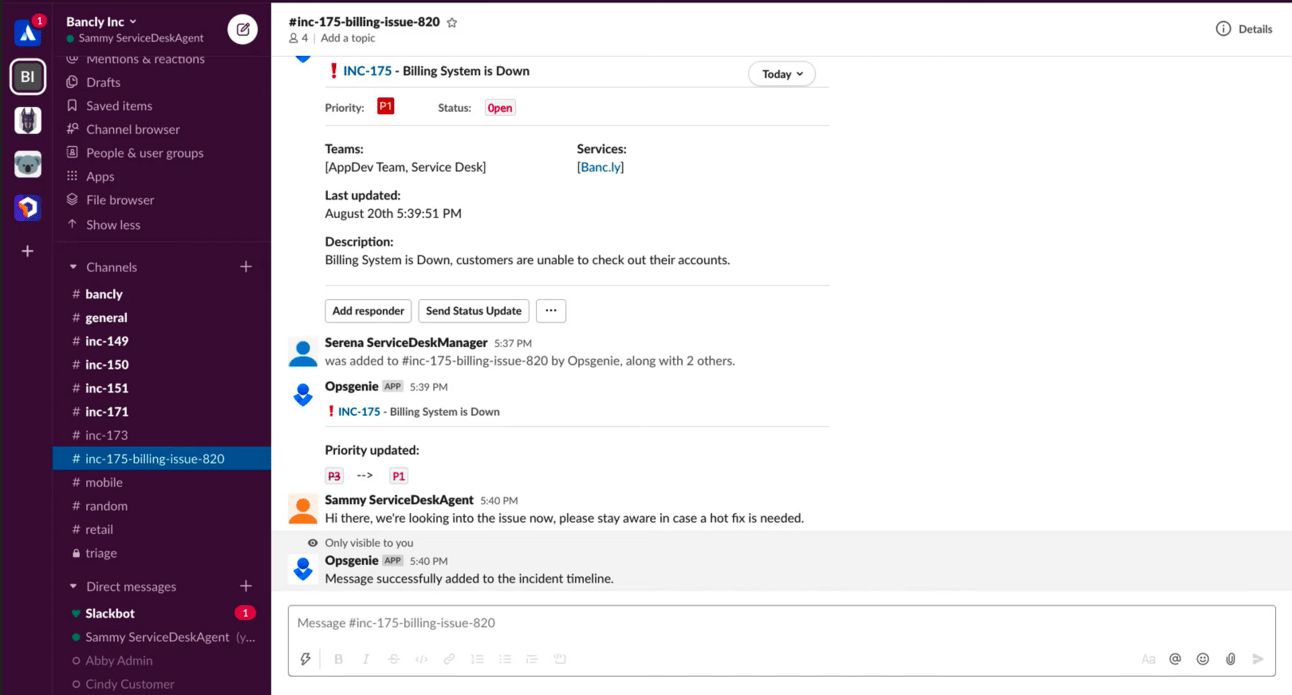This screenshot has width=1292, height=695.
Task: Apply blockquote formatting
Action: pyautogui.click(x=532, y=659)
